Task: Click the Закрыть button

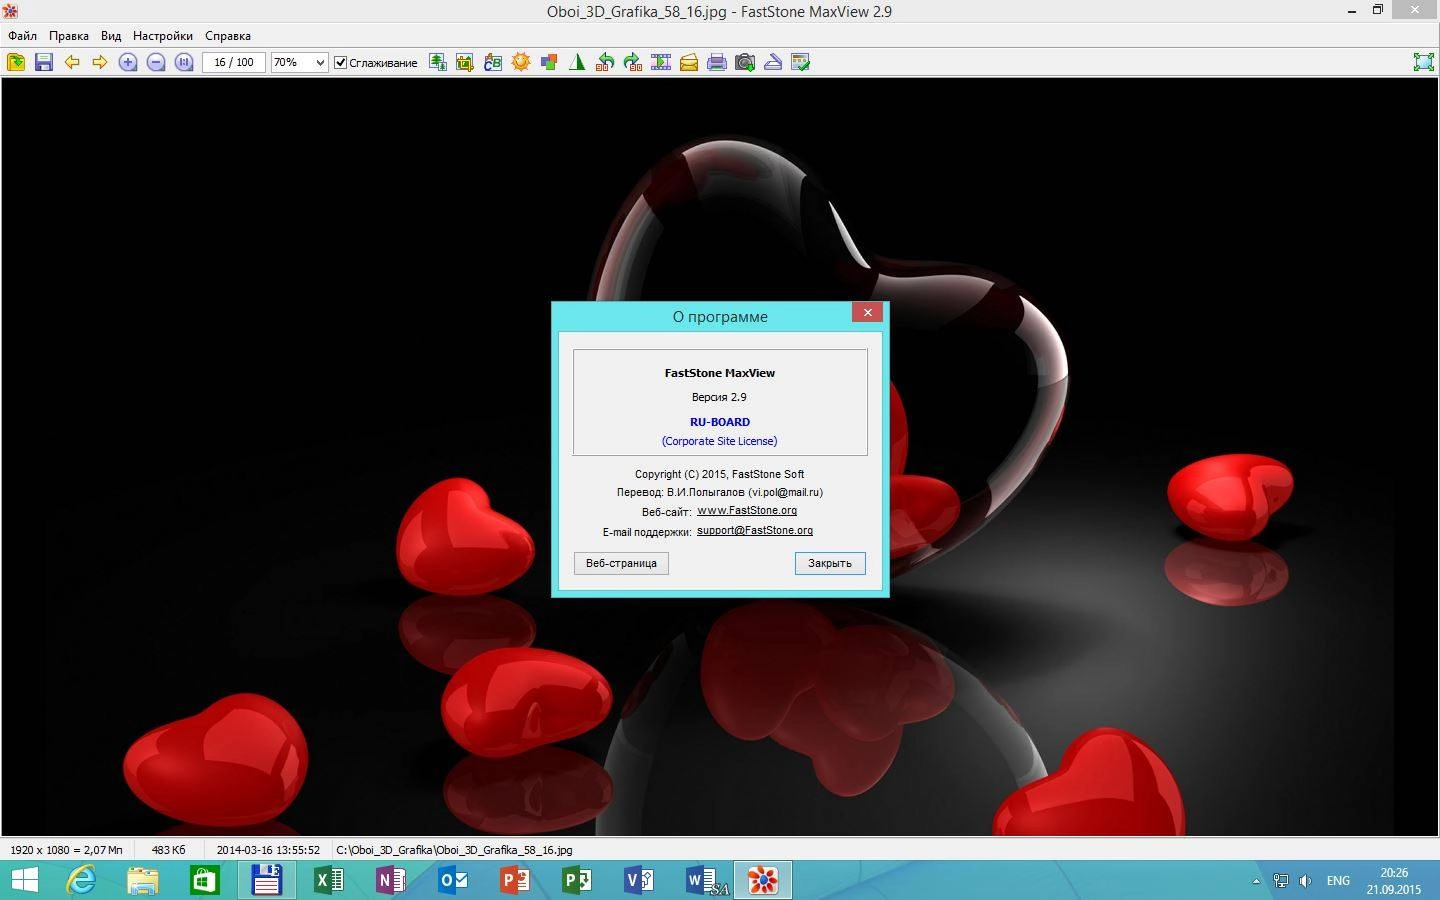Action: tap(830, 563)
